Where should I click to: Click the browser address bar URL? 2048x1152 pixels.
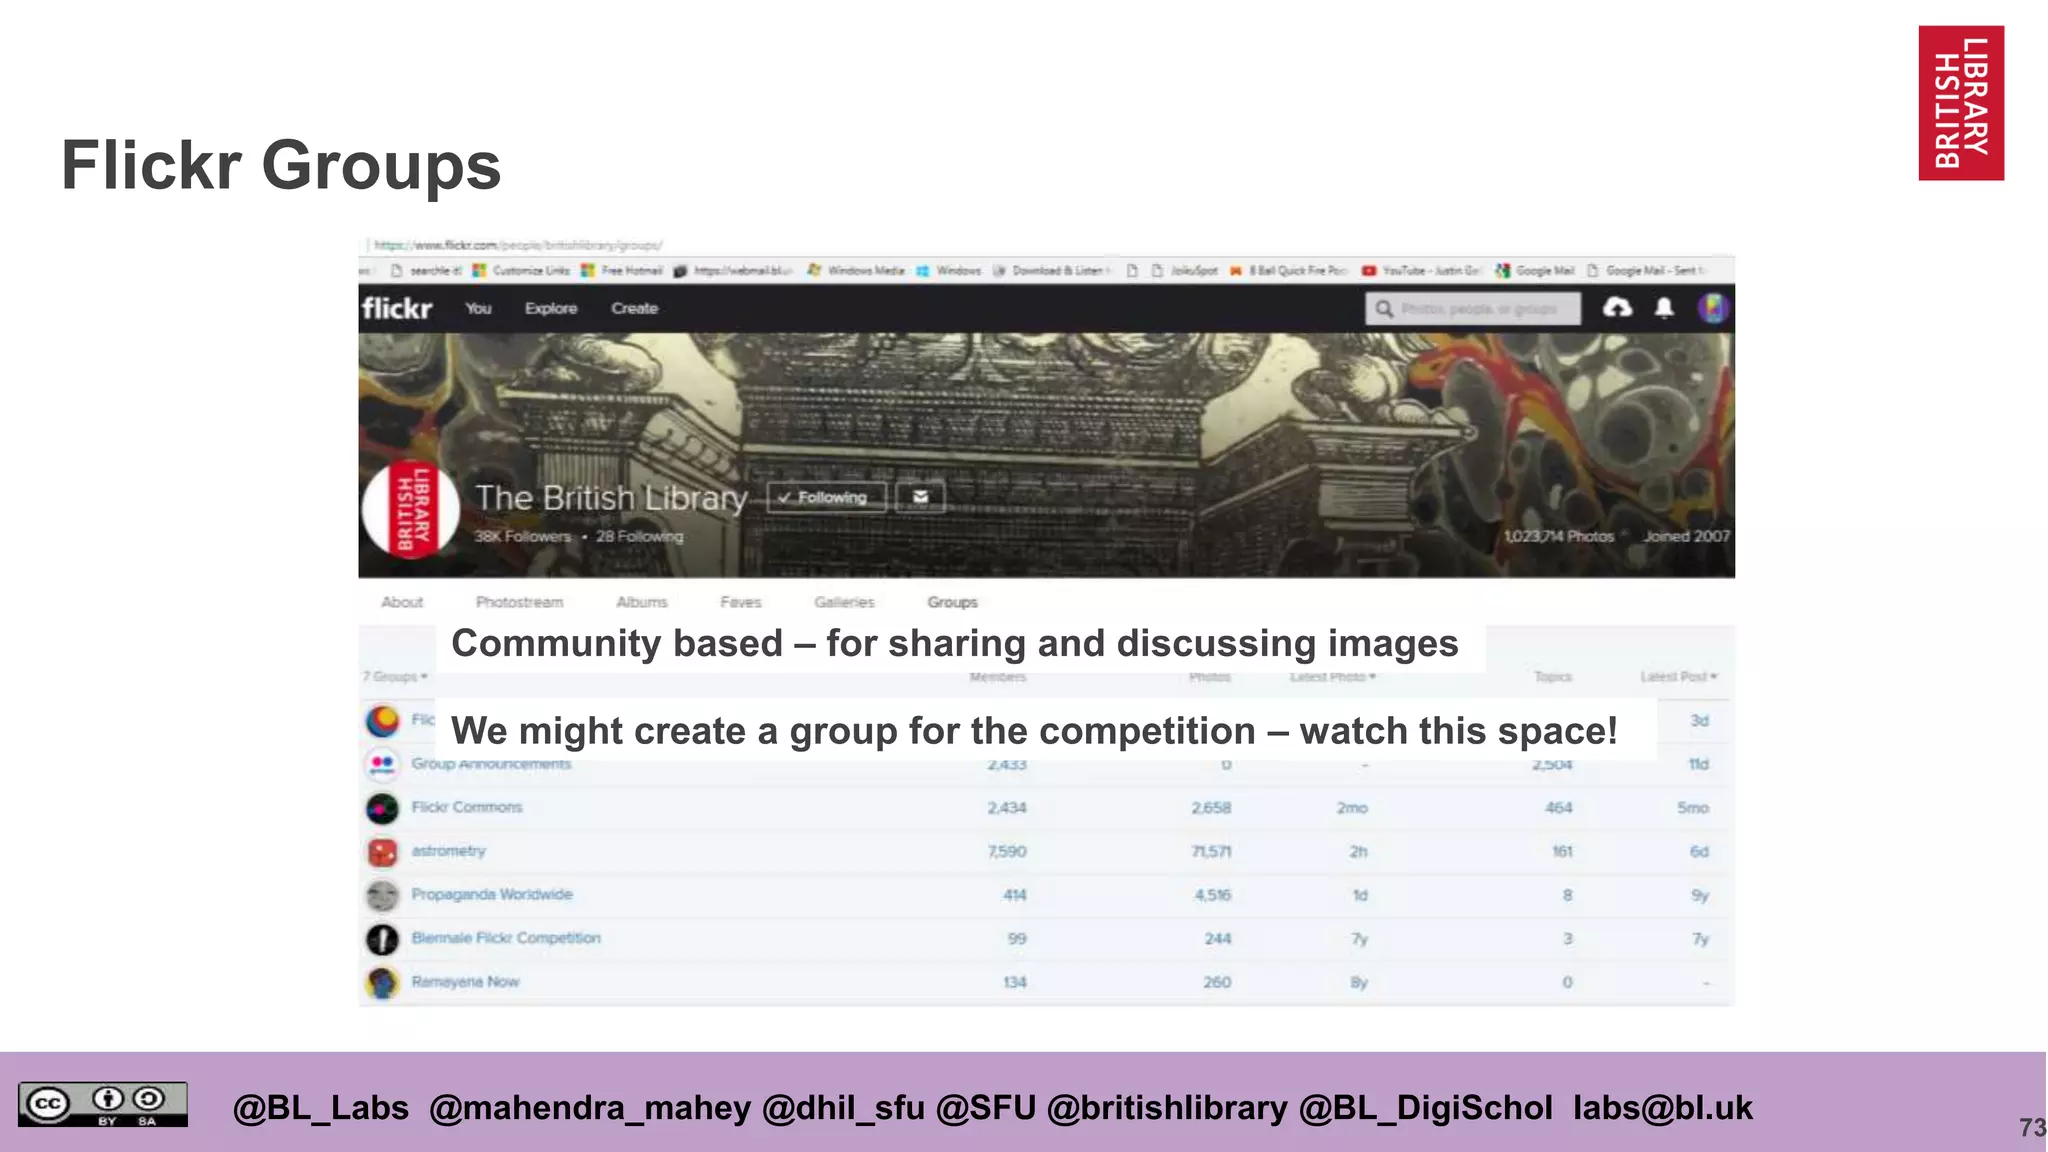pyautogui.click(x=518, y=245)
